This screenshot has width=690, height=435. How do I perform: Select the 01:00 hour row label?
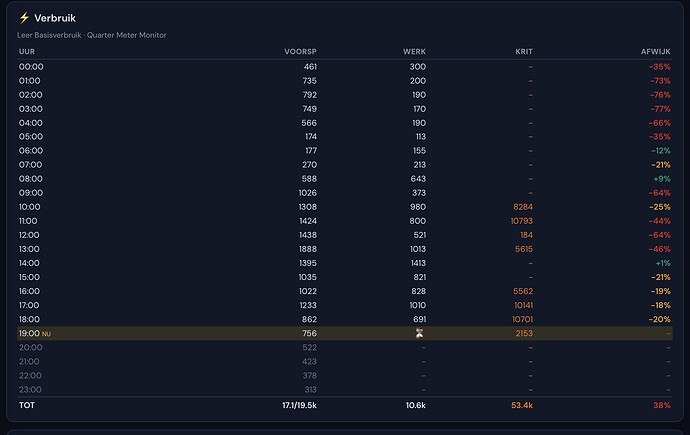coord(29,81)
